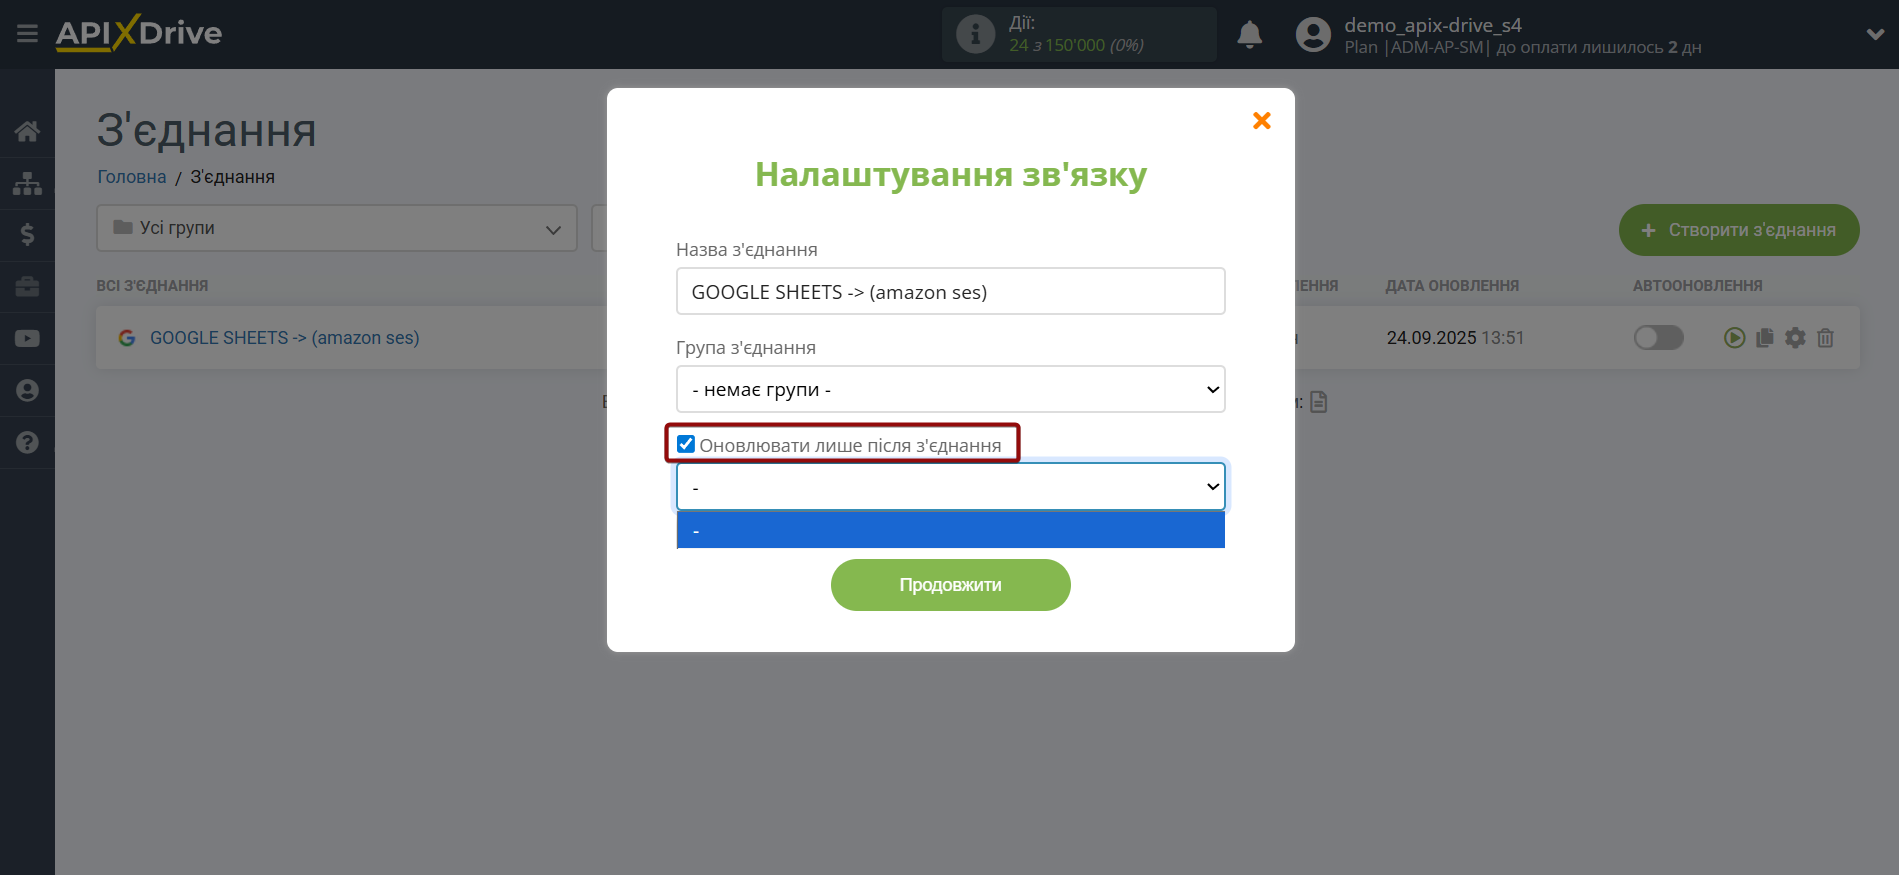This screenshot has width=1899, height=875.
Task: Click the Головна breadcrumb link
Action: pos(132,177)
